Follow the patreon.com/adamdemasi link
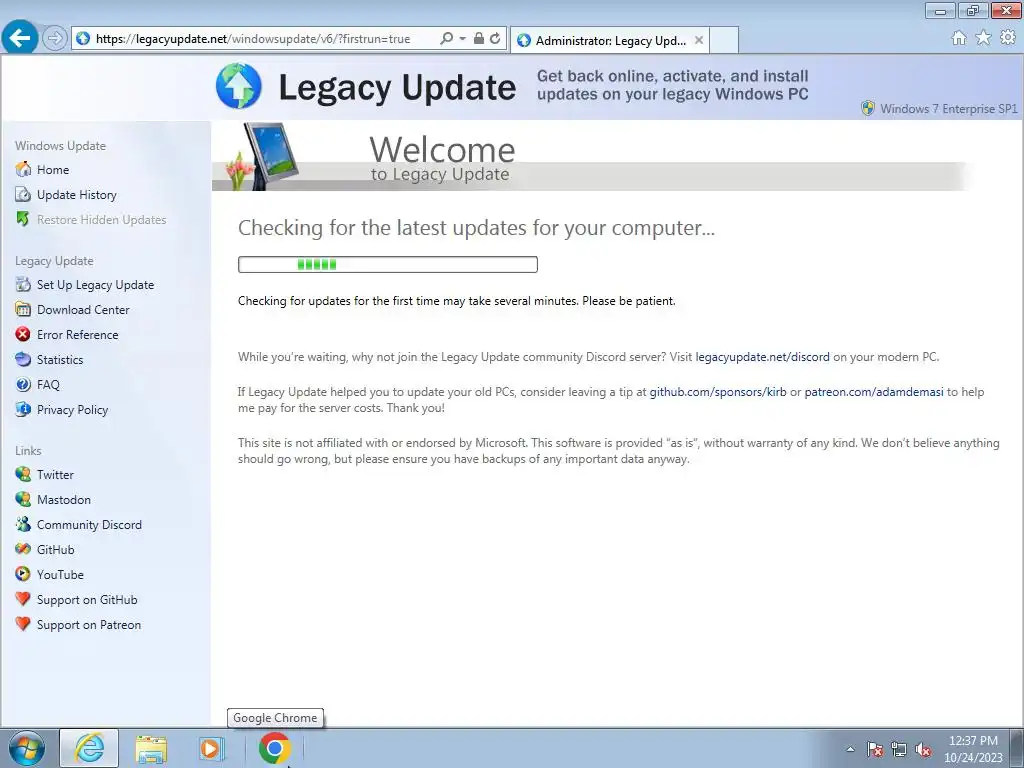The height and width of the screenshot is (768, 1024). tap(874, 392)
